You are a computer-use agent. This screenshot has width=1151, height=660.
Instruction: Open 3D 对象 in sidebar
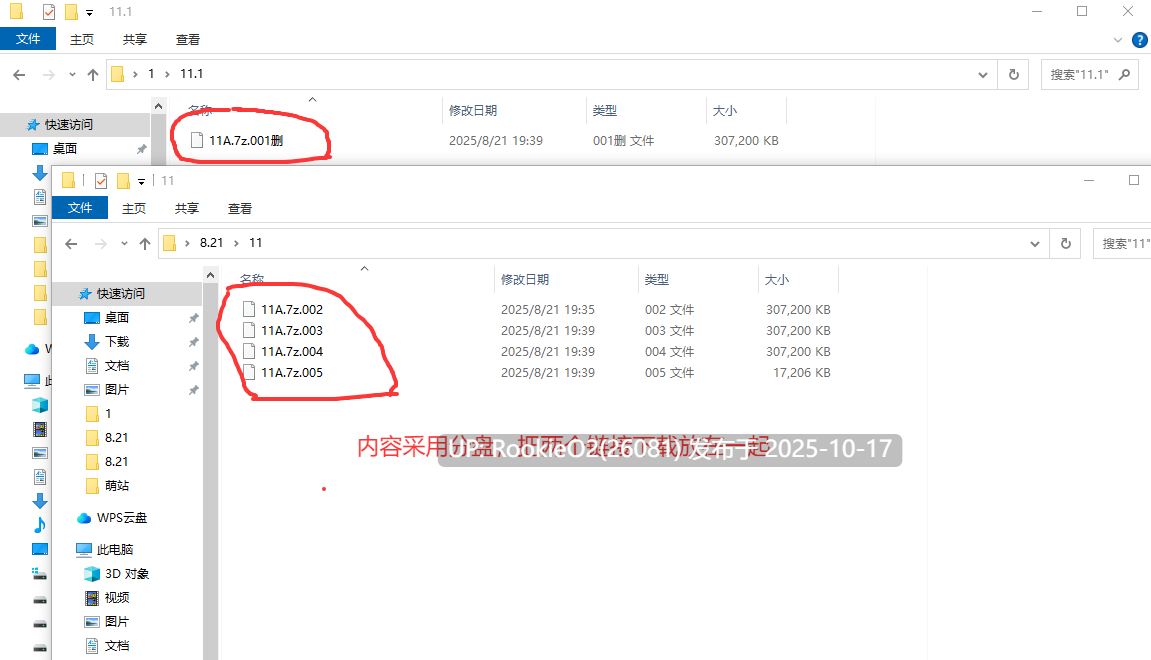[126, 574]
